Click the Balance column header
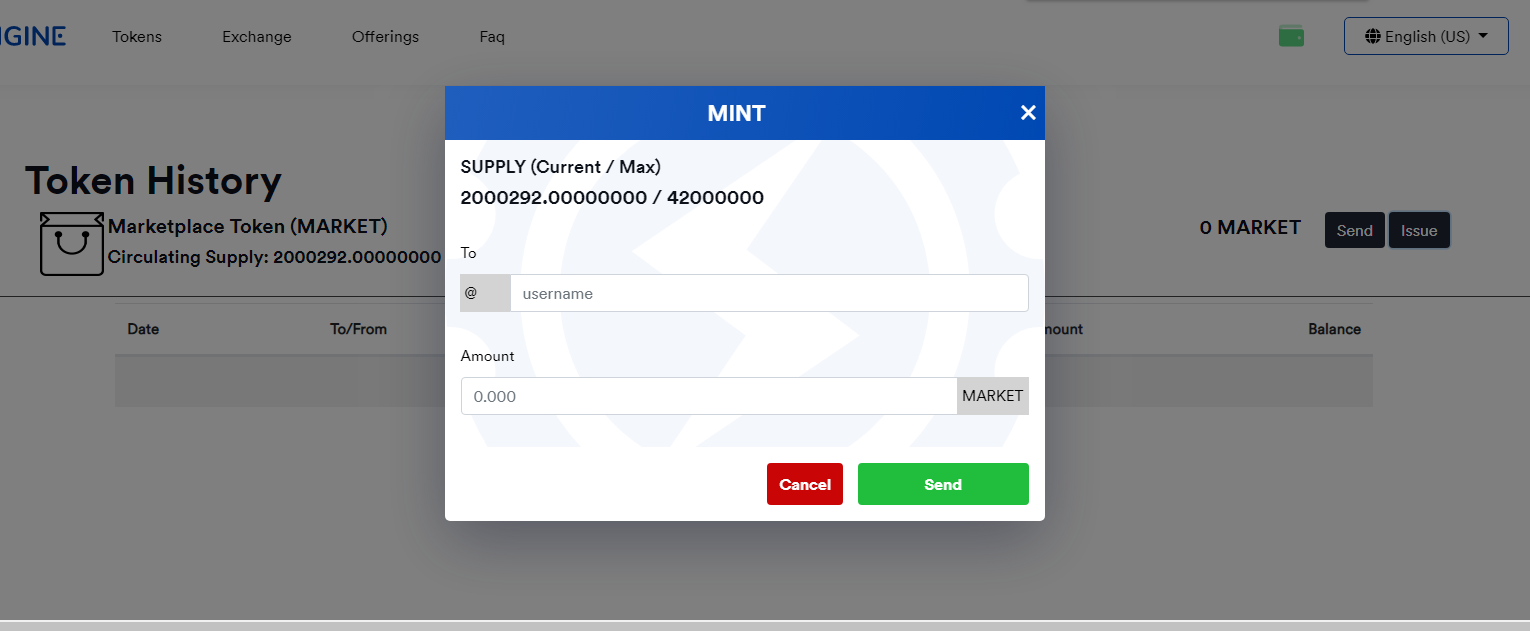This screenshot has height=631, width=1530. pos(1334,329)
